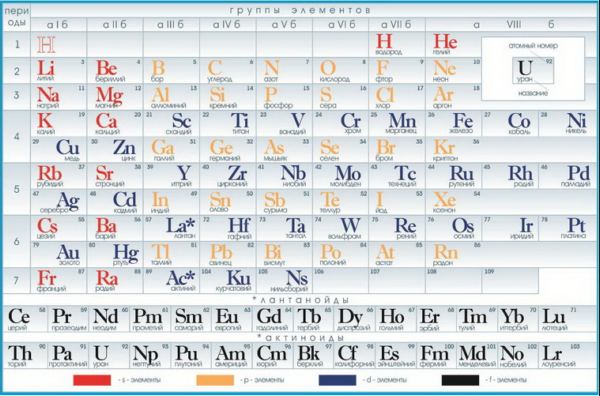Click the Cu медь element

tap(59, 150)
